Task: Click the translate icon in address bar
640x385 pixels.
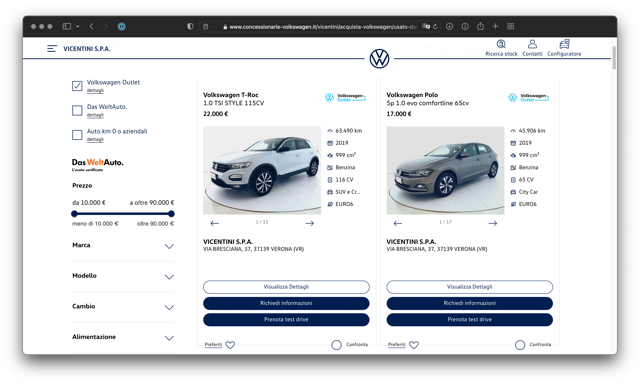Action: click(426, 27)
